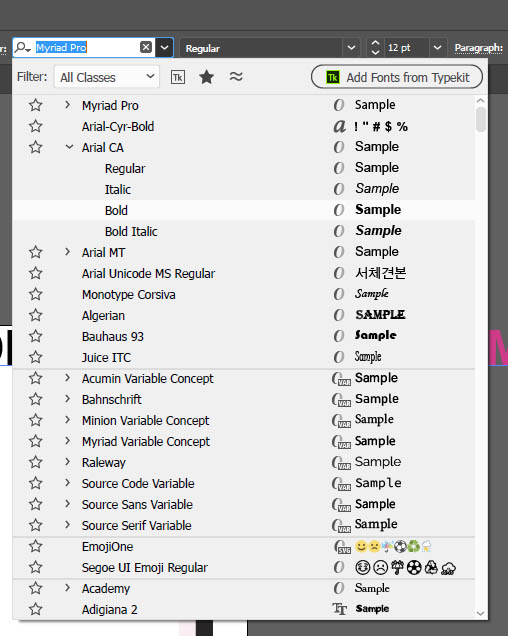Show similar fonts filter icon
The height and width of the screenshot is (636, 508).
[x=236, y=76]
